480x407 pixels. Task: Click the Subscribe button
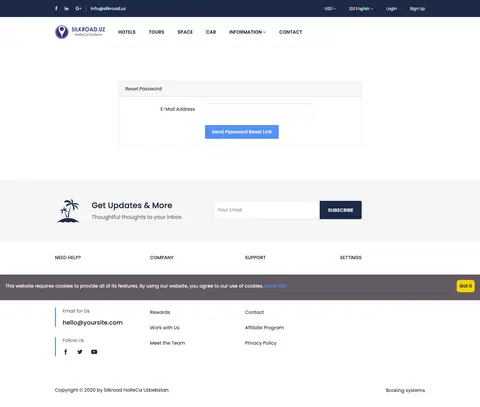340,210
